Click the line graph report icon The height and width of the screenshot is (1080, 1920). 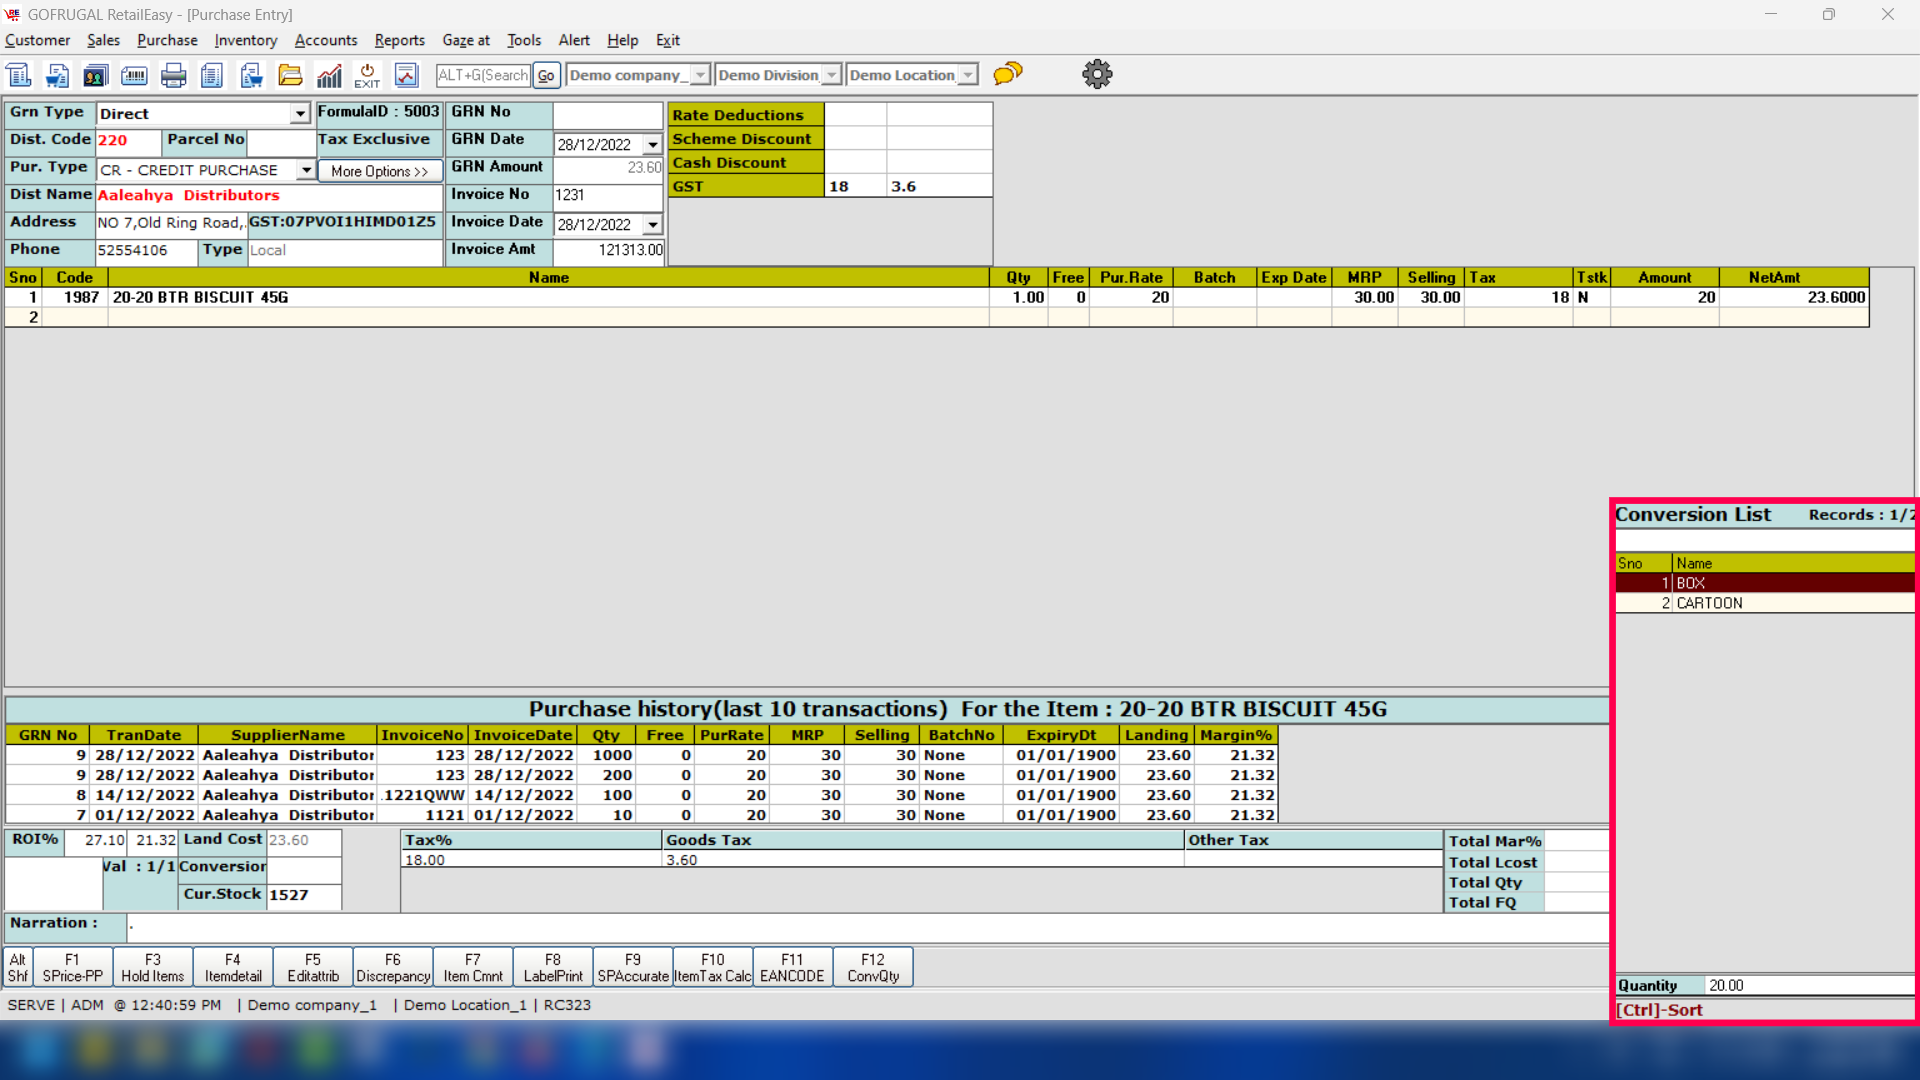pyautogui.click(x=406, y=75)
